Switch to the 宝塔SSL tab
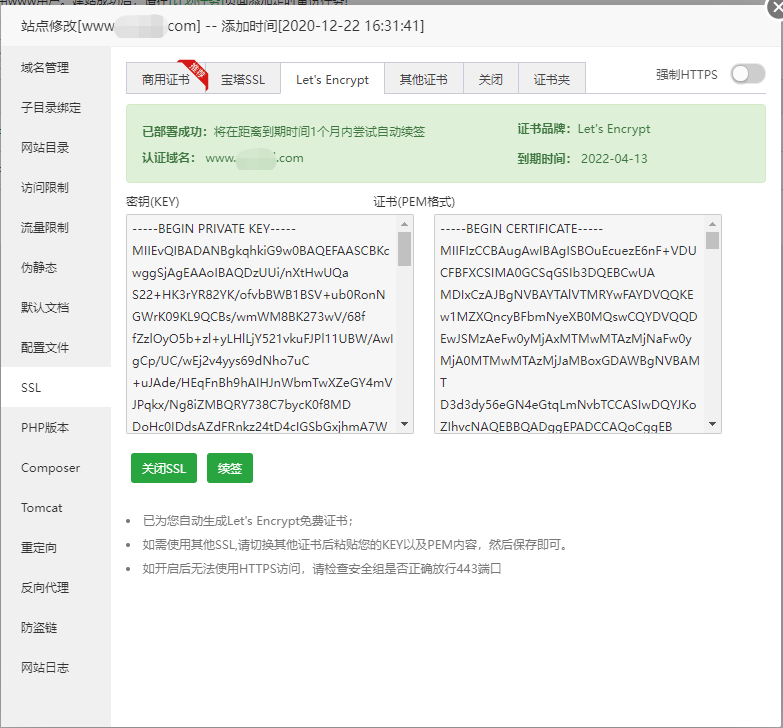 (243, 79)
